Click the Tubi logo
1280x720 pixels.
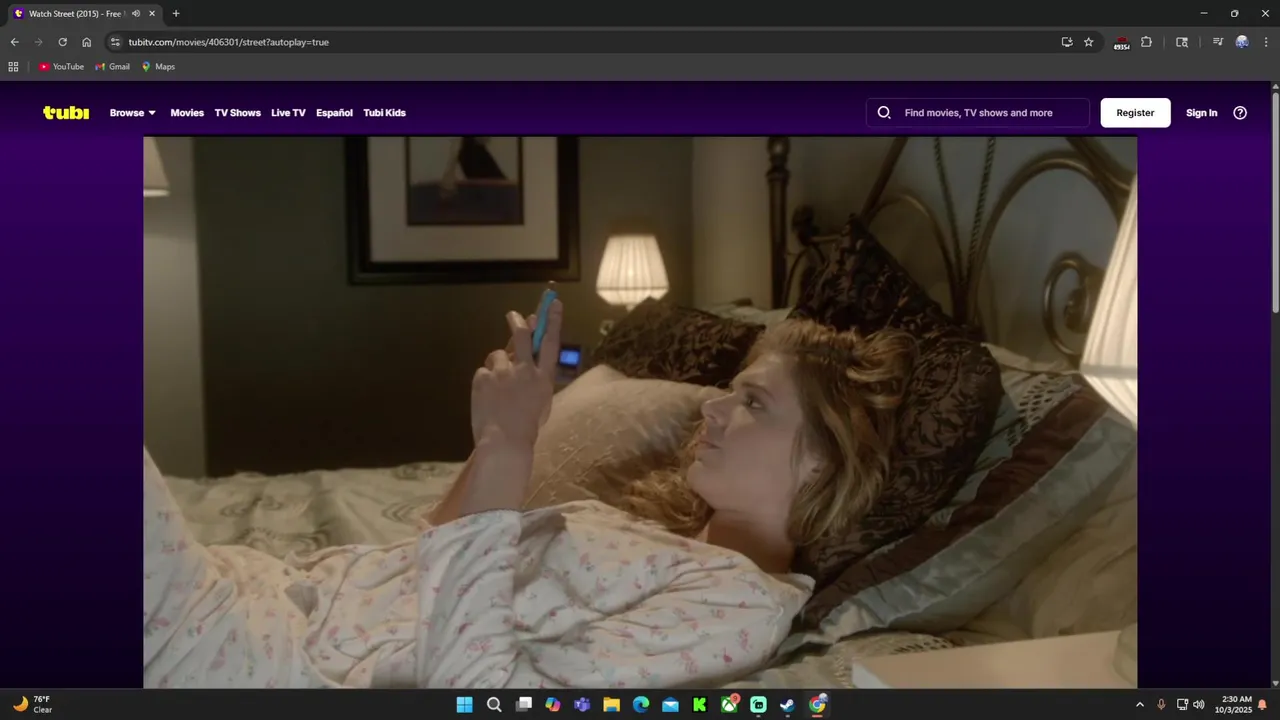66,113
